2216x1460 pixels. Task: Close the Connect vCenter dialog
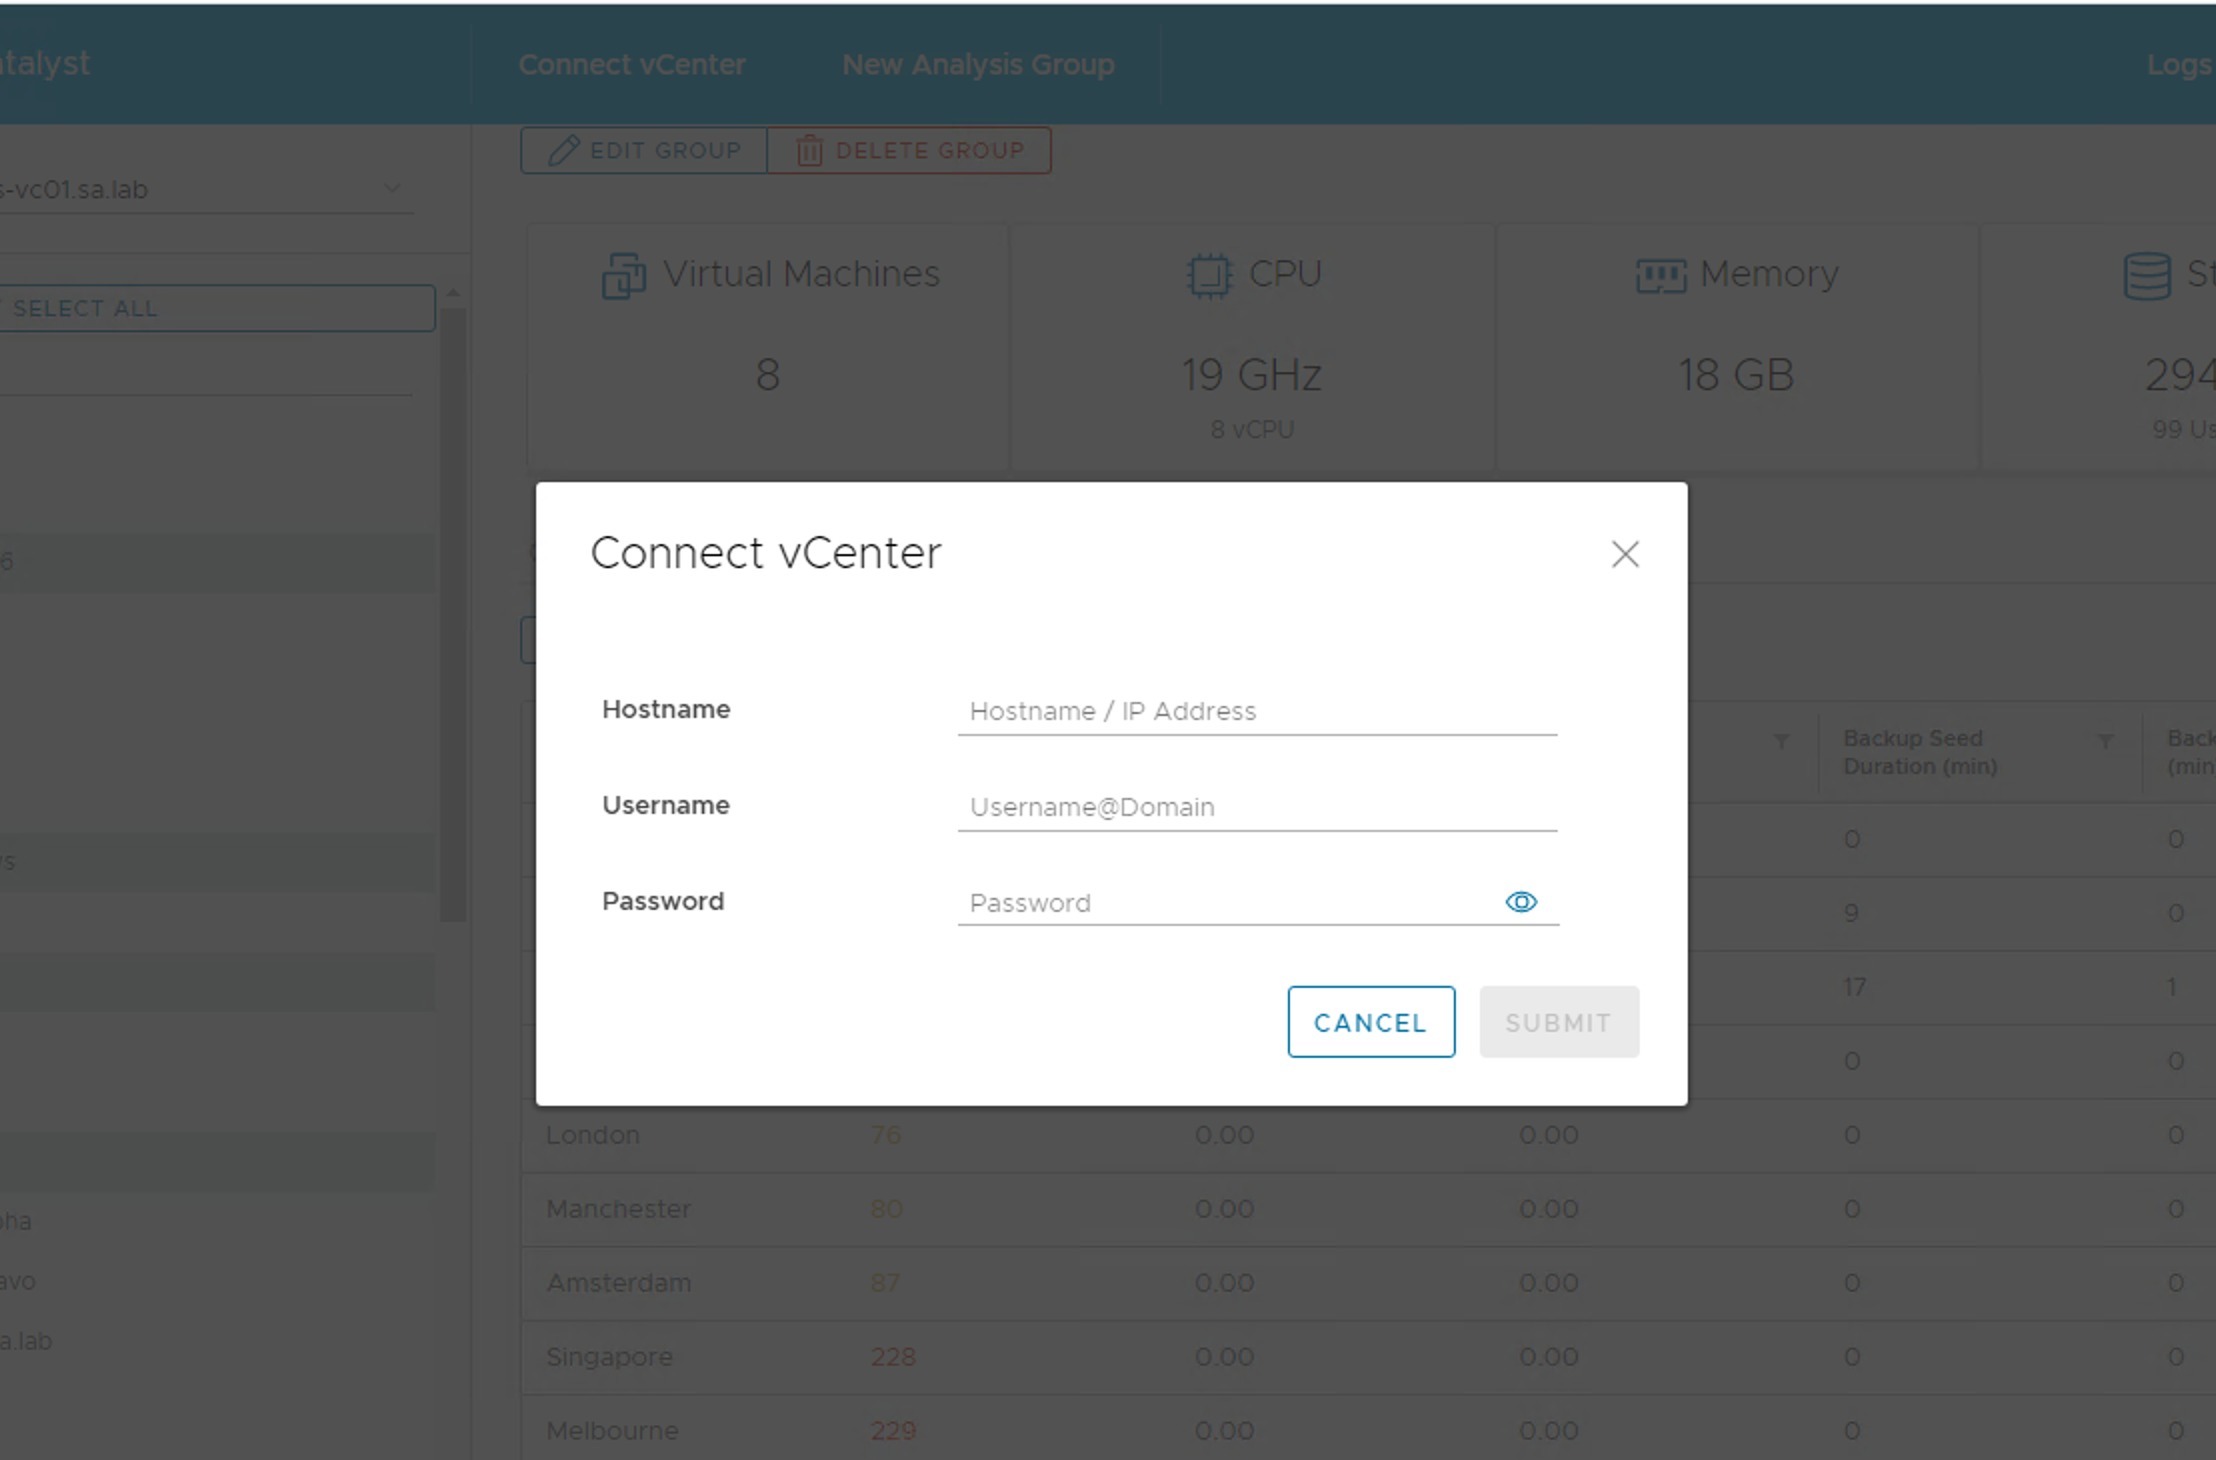(1625, 554)
